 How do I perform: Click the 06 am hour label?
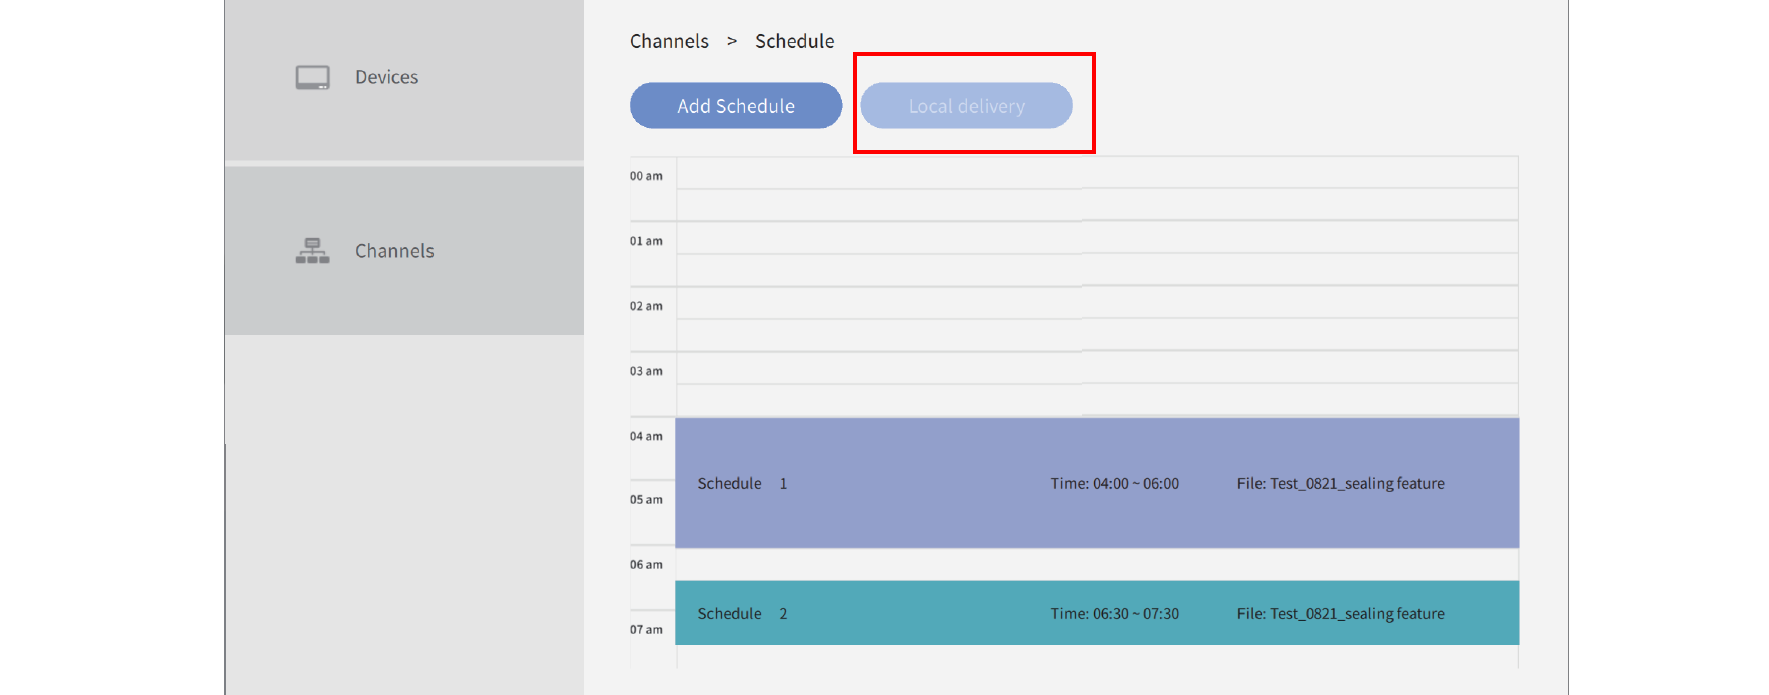(x=646, y=565)
